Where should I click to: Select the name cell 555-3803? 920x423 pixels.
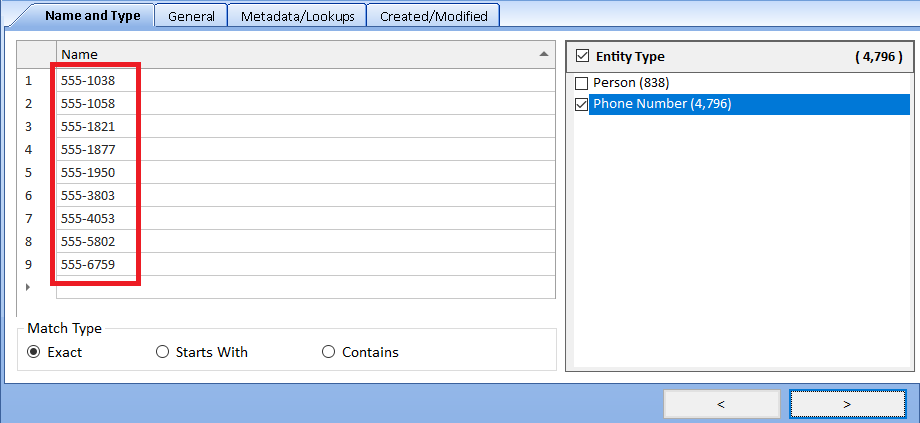(306, 195)
